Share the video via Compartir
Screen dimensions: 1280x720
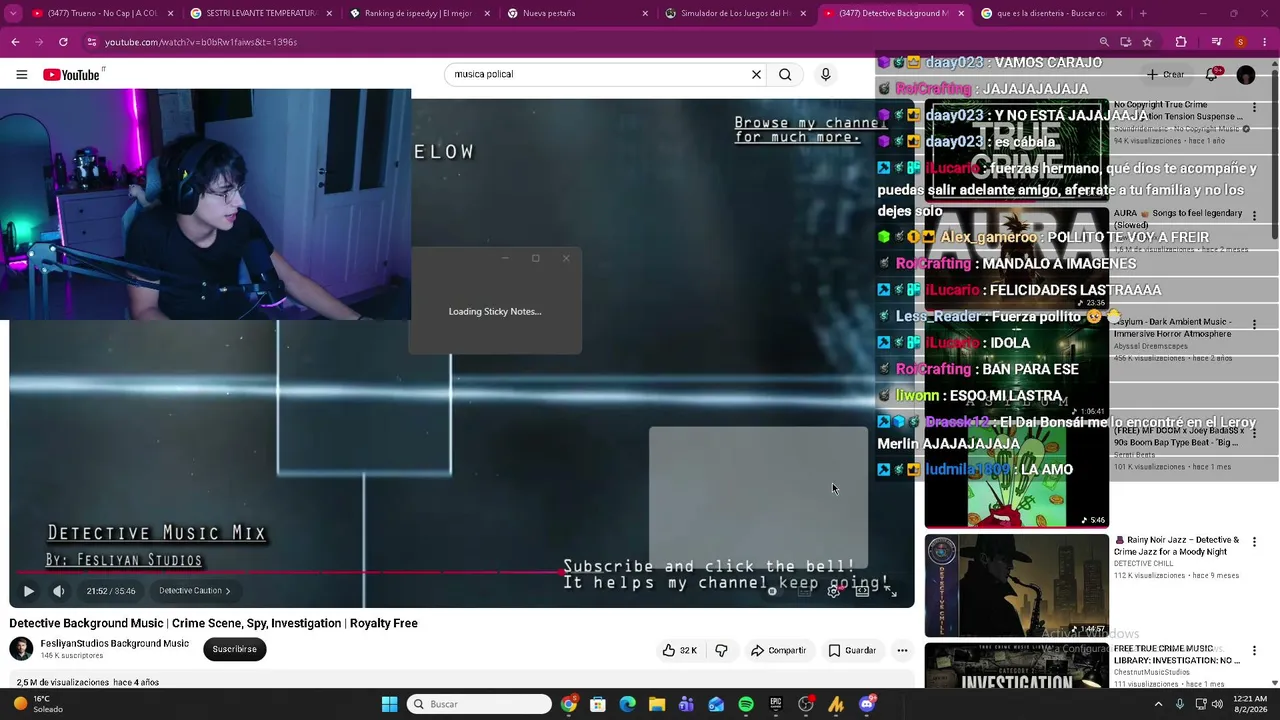(x=778, y=650)
